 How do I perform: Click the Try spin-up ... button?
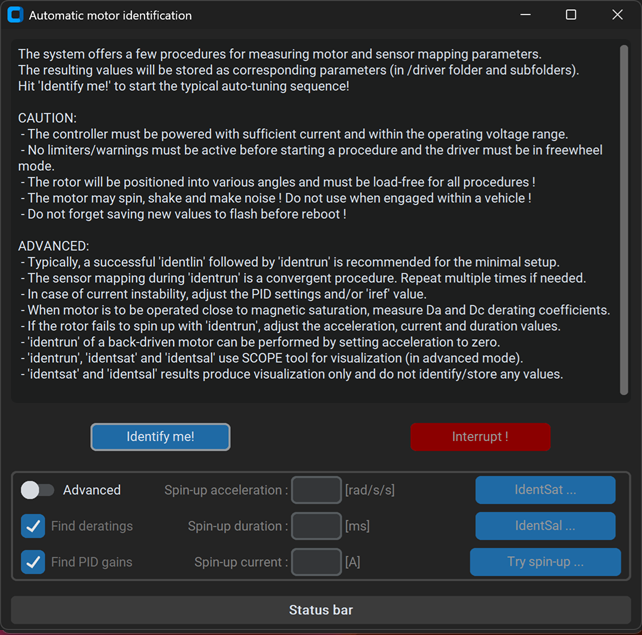pyautogui.click(x=545, y=562)
